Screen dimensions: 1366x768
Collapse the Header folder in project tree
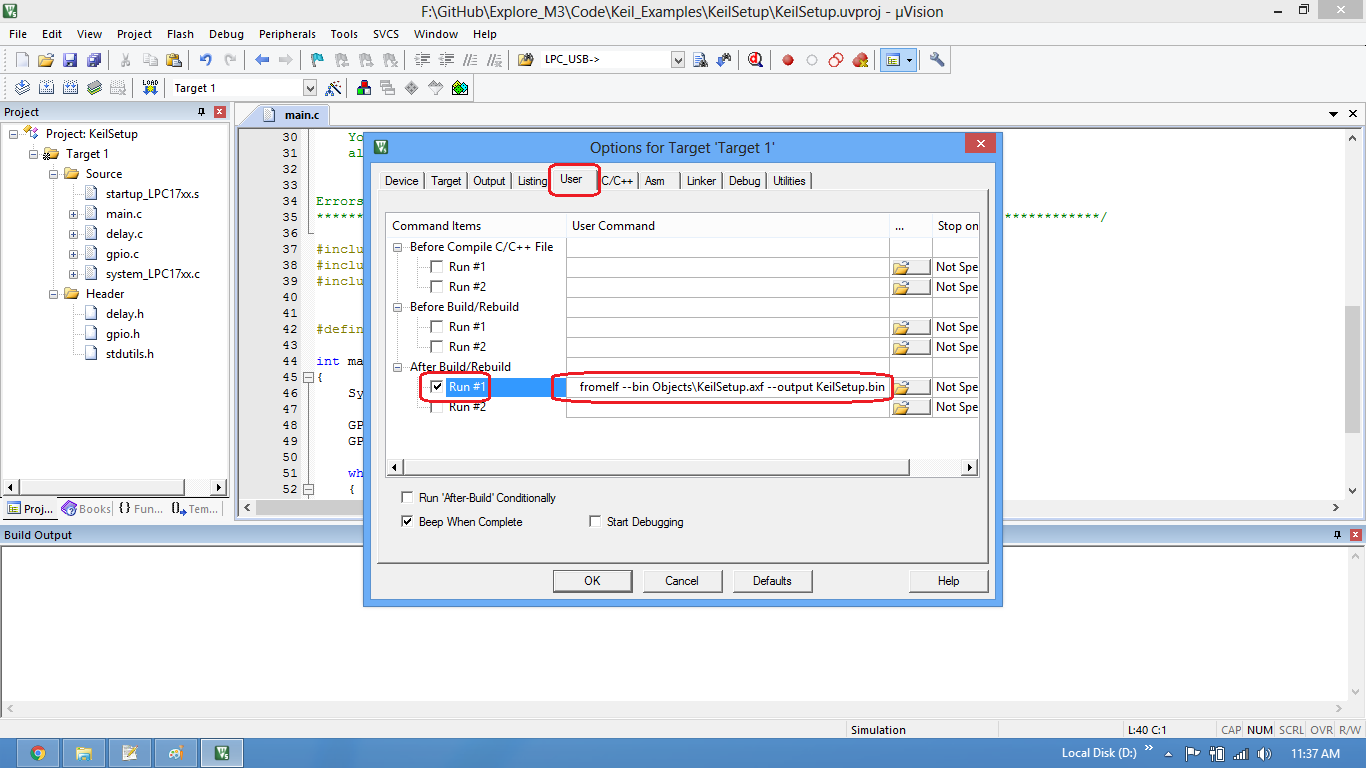54,294
